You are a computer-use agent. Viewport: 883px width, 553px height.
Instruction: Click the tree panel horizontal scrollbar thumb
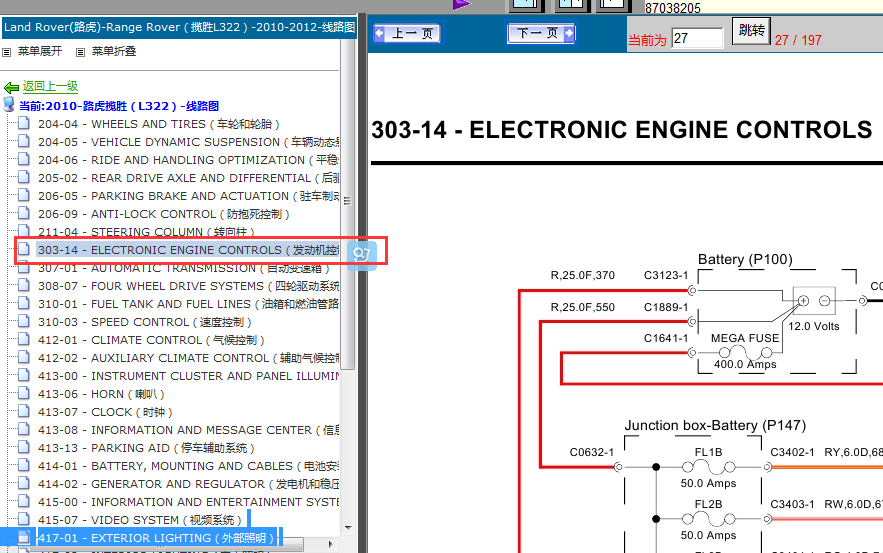point(160,545)
